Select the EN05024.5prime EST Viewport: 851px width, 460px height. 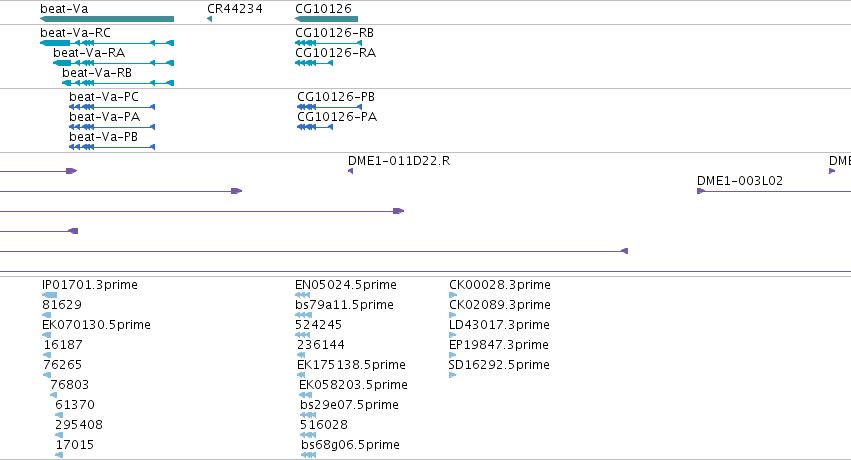346,285
